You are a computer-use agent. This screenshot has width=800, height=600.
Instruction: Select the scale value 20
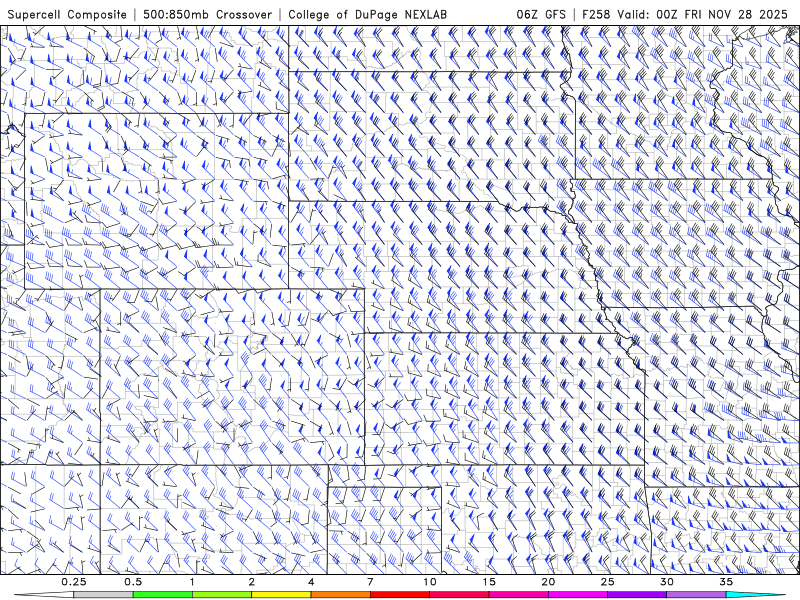(548, 582)
